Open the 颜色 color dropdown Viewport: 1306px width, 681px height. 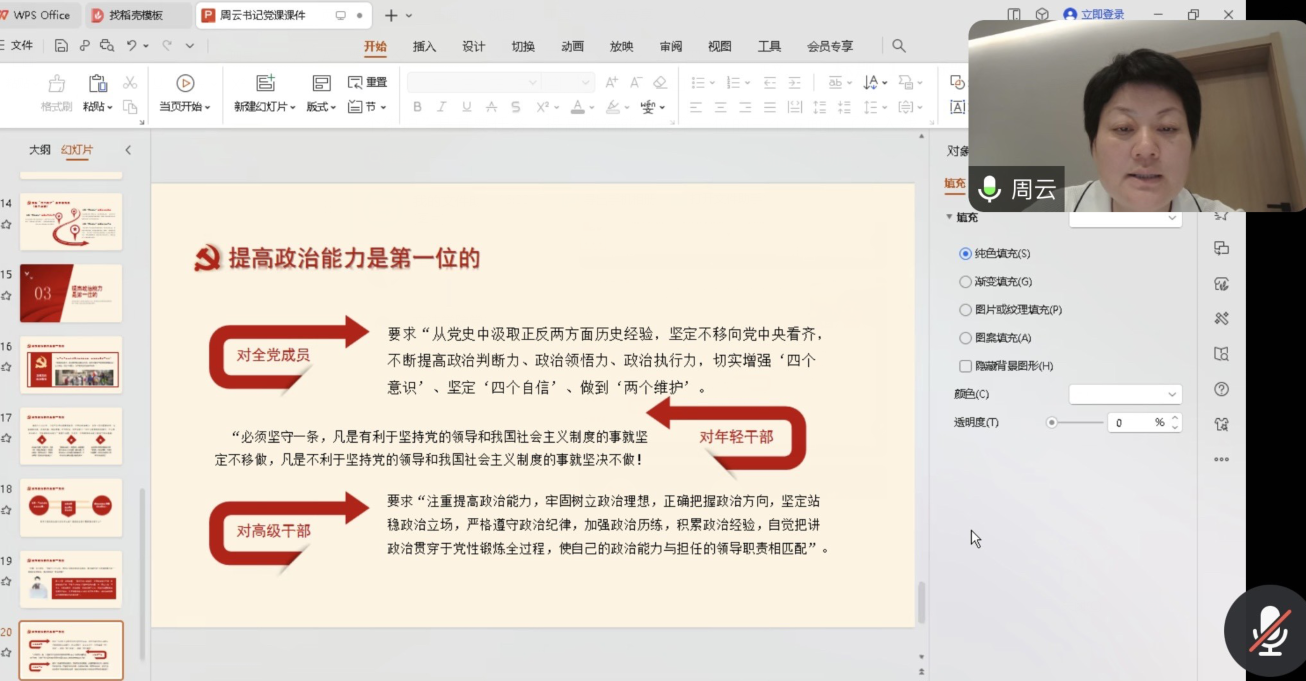(1125, 393)
